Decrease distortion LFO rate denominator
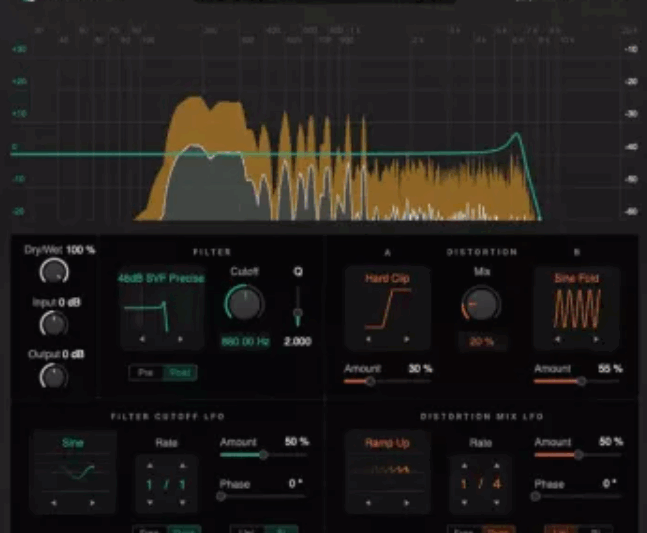This screenshot has height=533, width=647. coord(497,502)
